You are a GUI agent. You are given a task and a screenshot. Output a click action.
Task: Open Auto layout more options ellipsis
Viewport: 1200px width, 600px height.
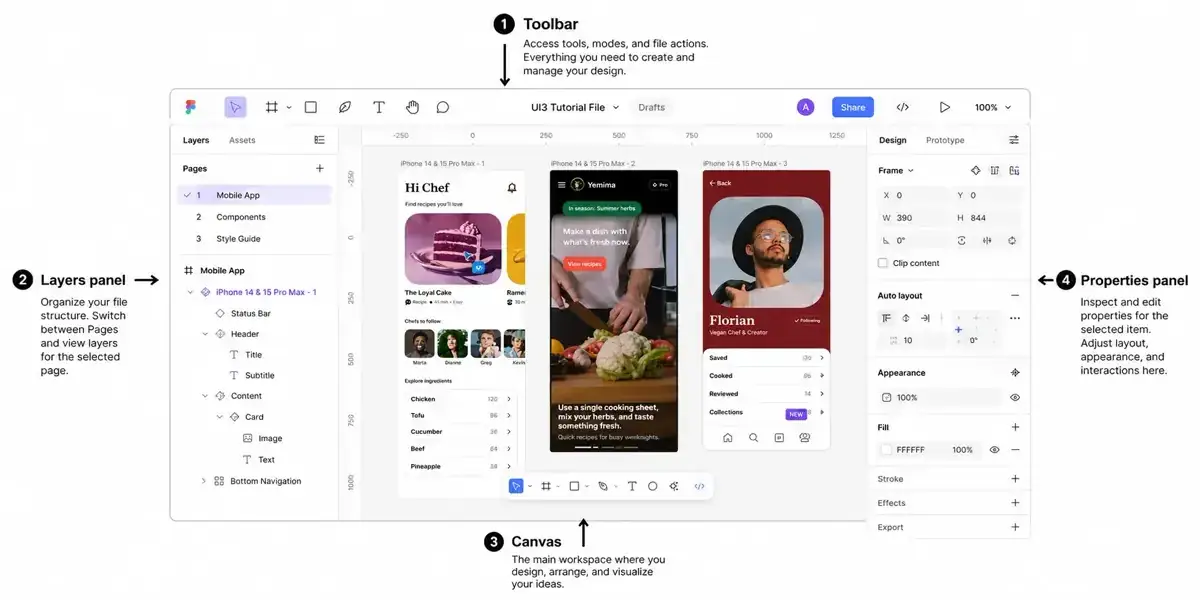point(1015,318)
